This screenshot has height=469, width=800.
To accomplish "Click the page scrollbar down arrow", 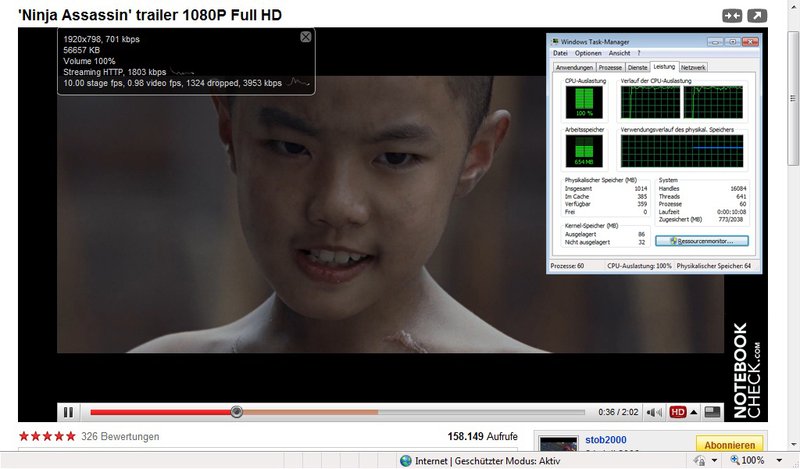I will point(793,445).
